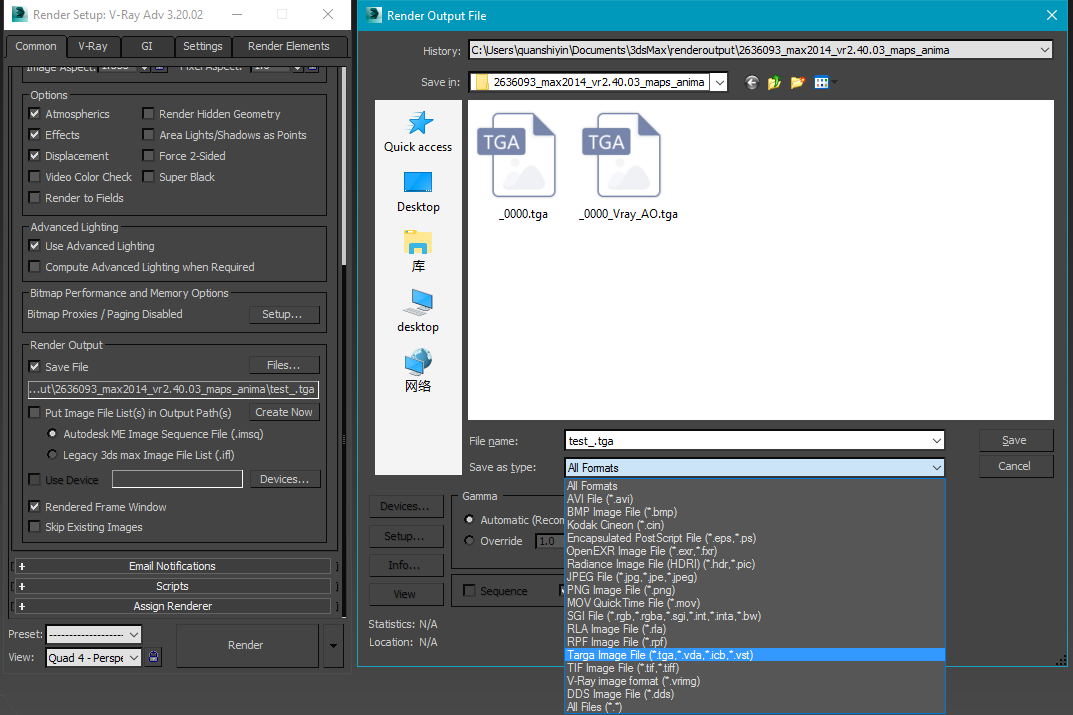The height and width of the screenshot is (715, 1073).
Task: Expand the Assign Renderer rollout
Action: [172, 606]
